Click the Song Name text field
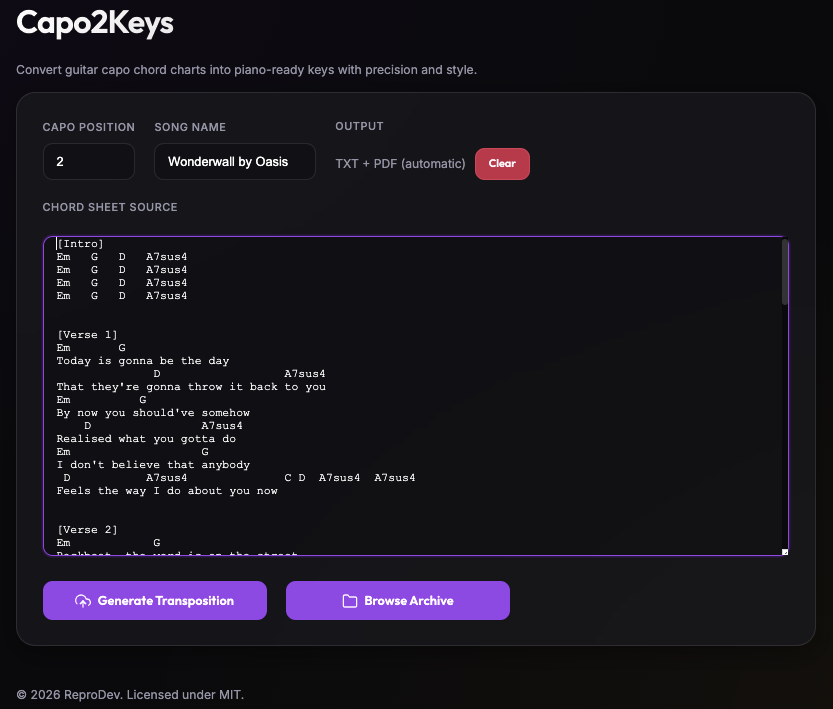 (x=234, y=161)
